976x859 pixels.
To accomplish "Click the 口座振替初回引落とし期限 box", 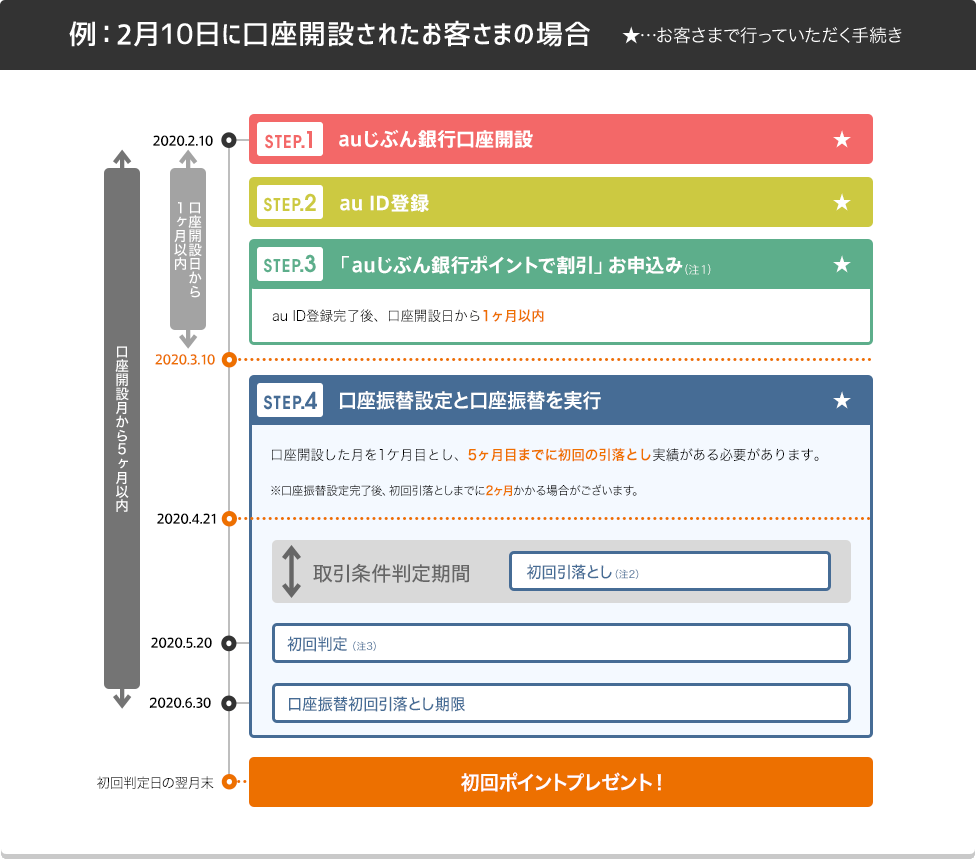I will pos(561,703).
